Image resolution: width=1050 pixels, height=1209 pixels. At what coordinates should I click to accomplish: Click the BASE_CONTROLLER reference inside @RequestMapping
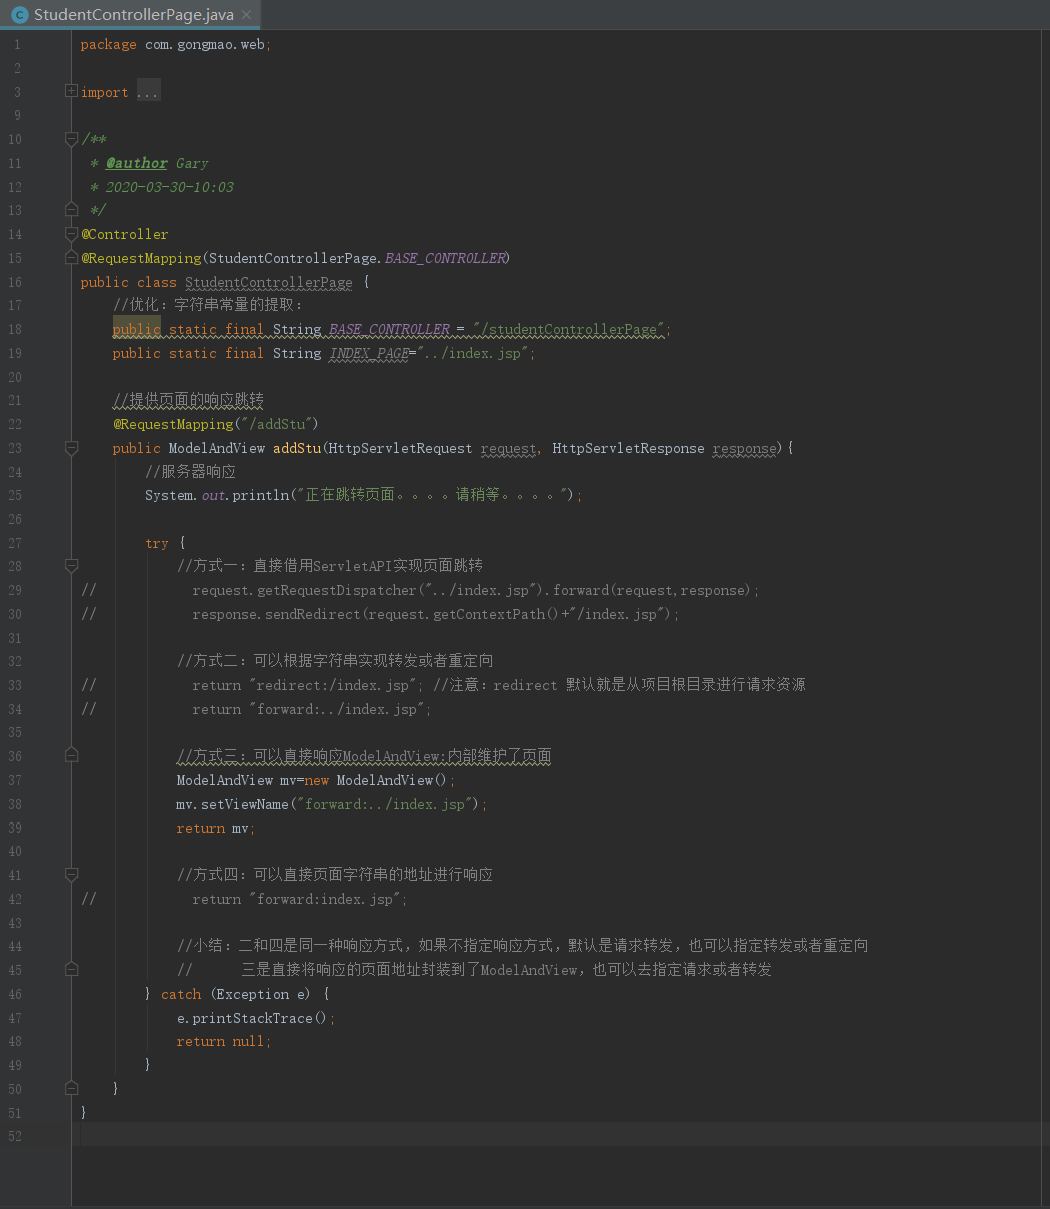click(446, 258)
